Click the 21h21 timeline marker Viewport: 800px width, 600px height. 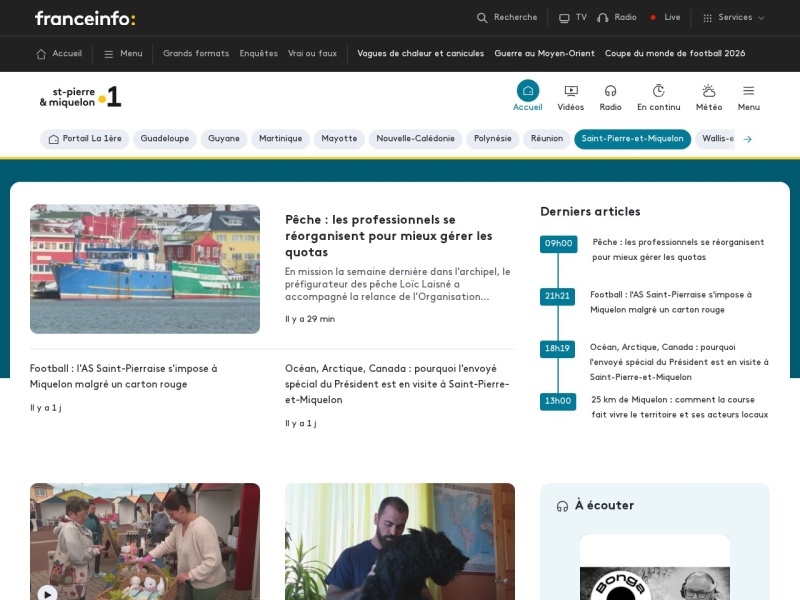pyautogui.click(x=557, y=296)
